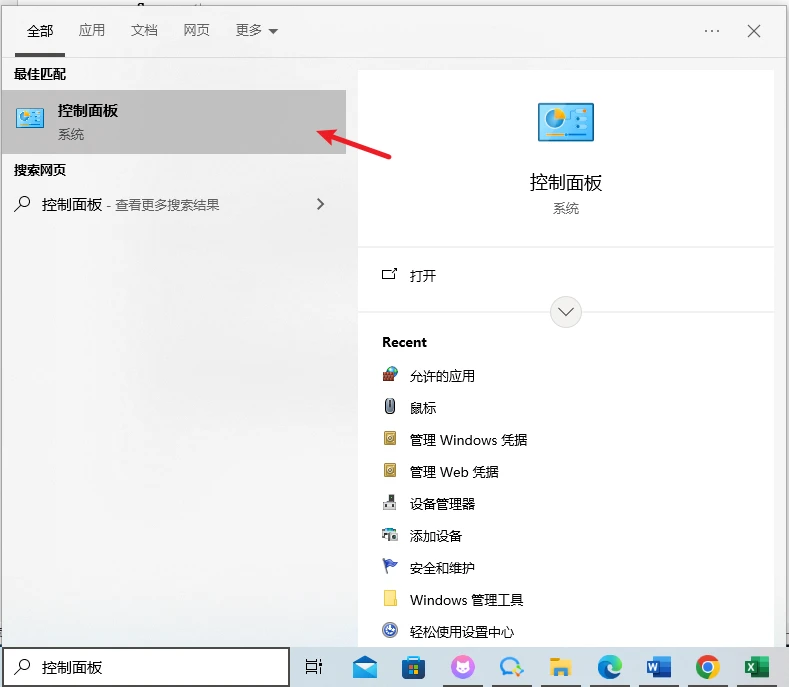Open recent item 允许的应用
The width and height of the screenshot is (789, 687).
[x=442, y=376]
